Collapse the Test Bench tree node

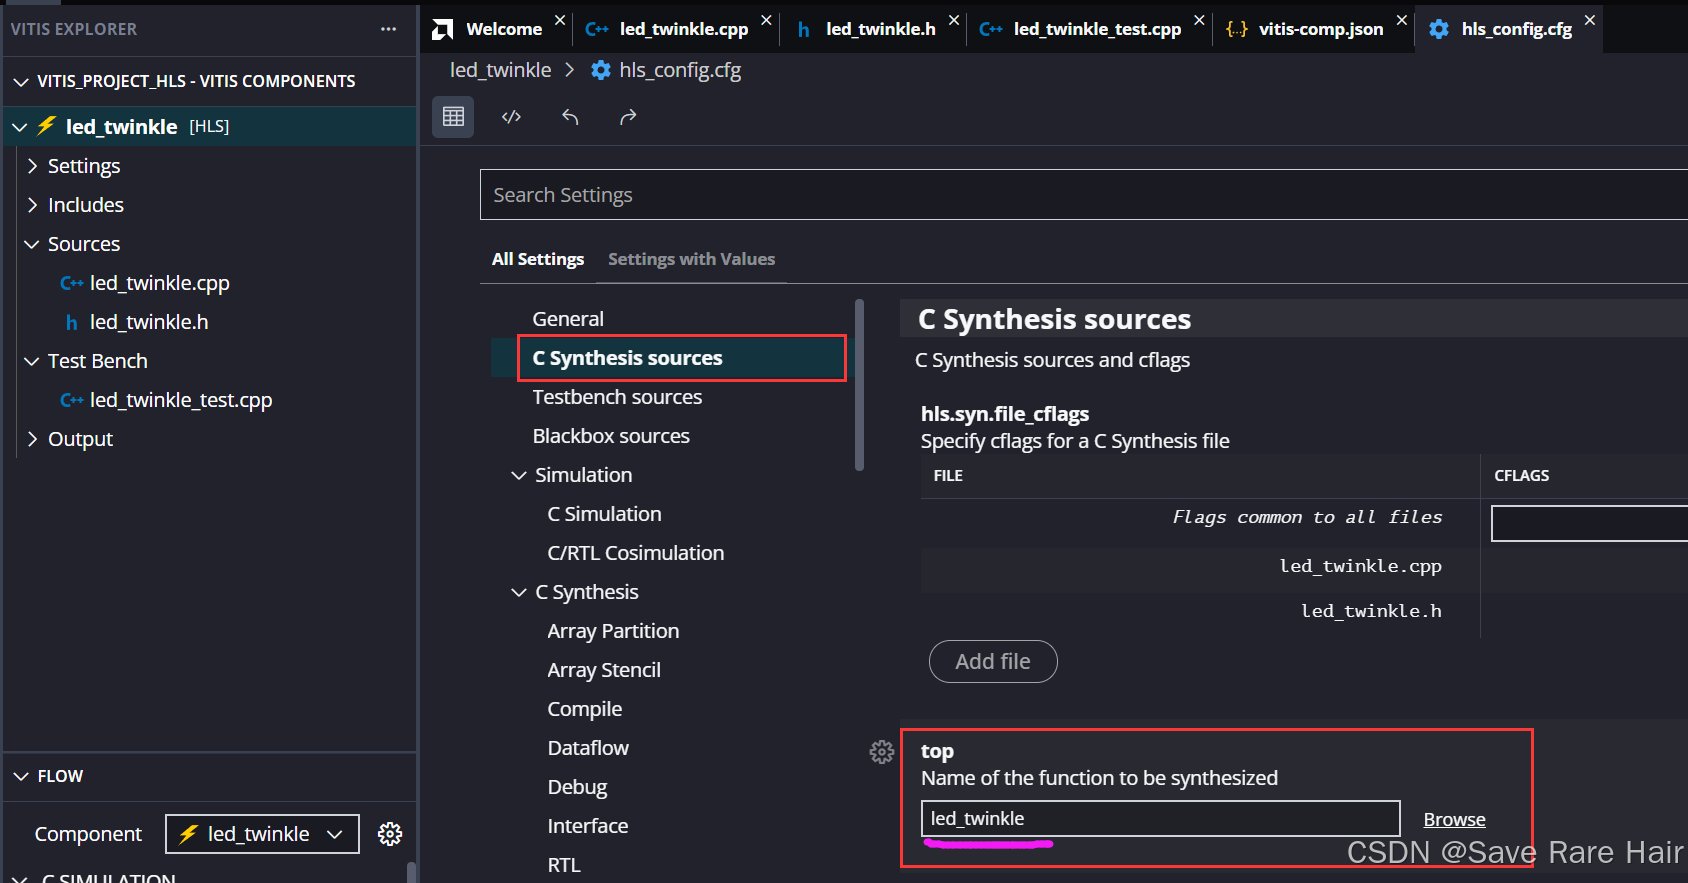pos(32,361)
